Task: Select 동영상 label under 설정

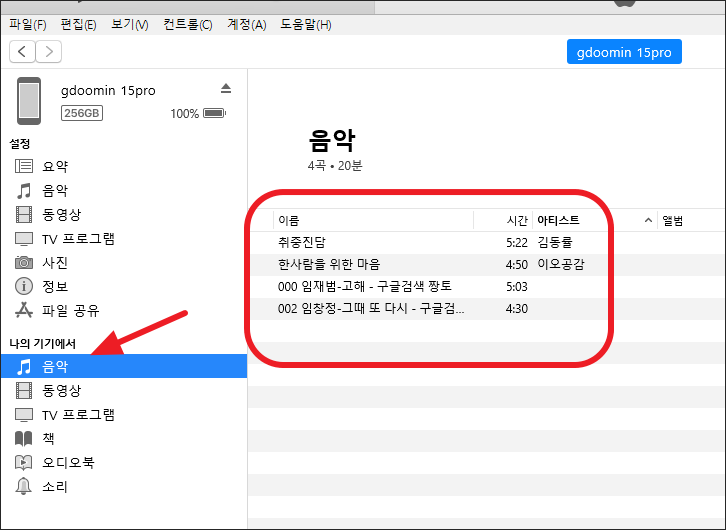Action: point(62,214)
